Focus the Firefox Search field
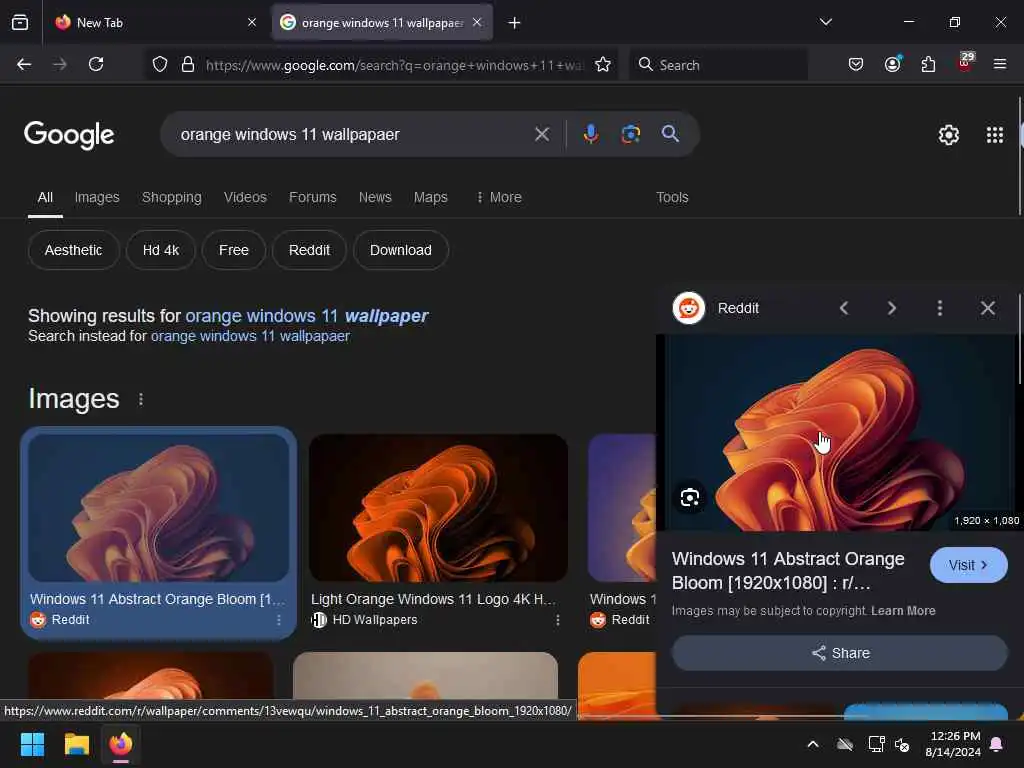1024x768 pixels. point(718,65)
